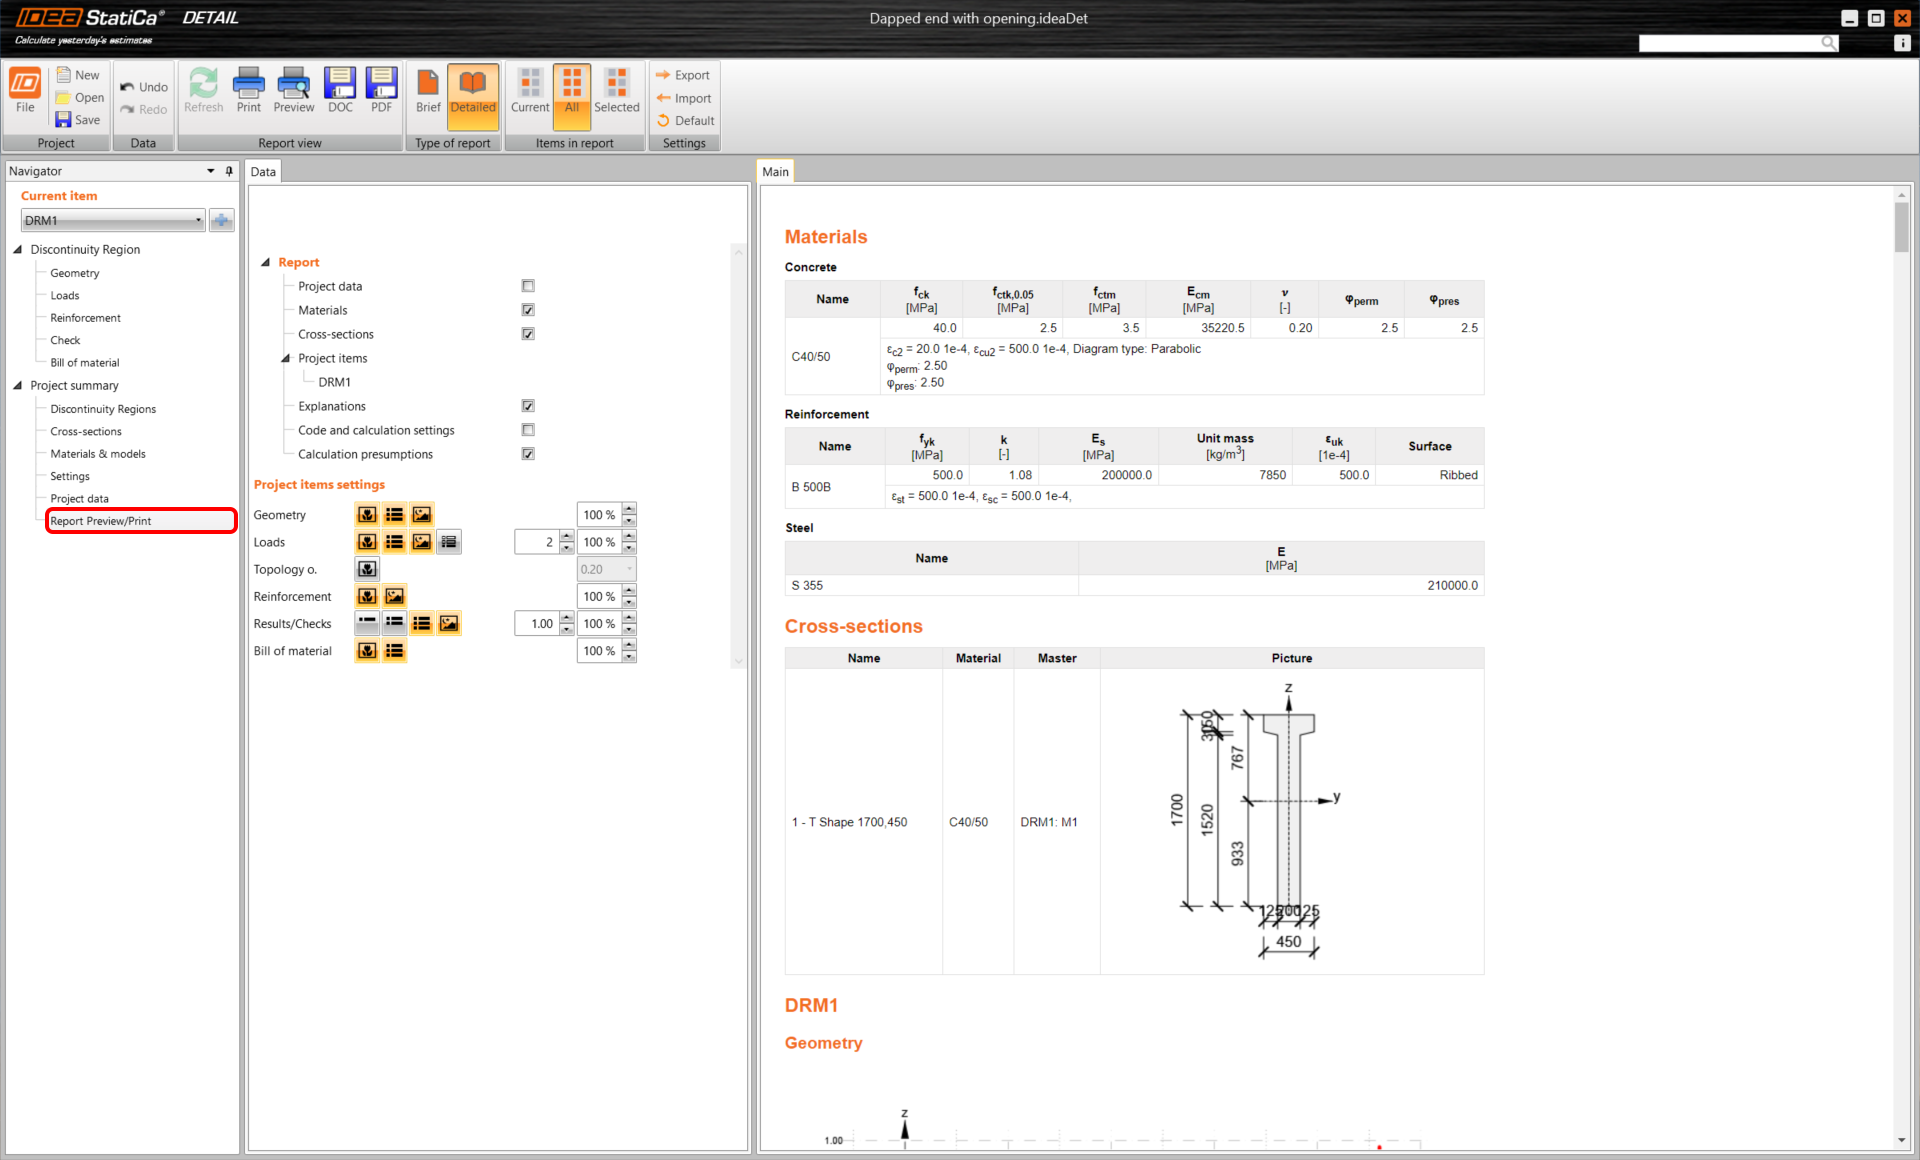Open the File menu
The image size is (1920, 1160).
25,90
